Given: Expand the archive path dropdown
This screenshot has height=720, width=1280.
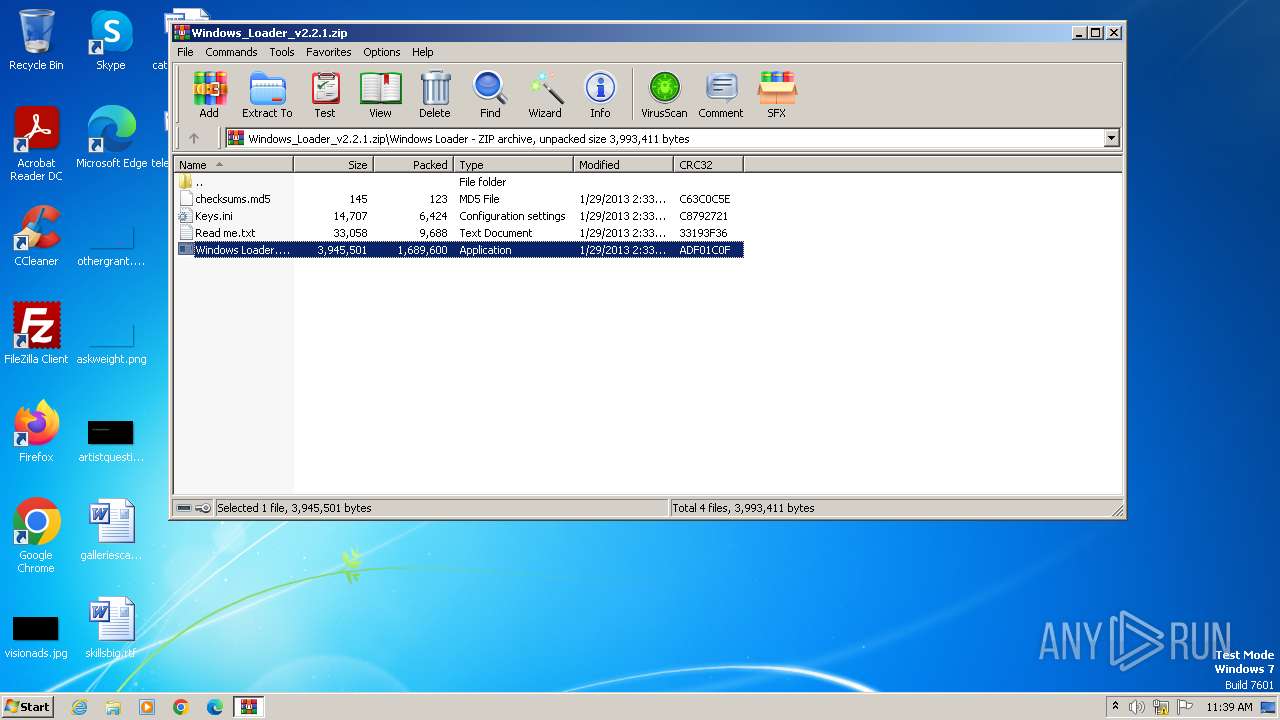Looking at the screenshot, I should coord(1111,139).
